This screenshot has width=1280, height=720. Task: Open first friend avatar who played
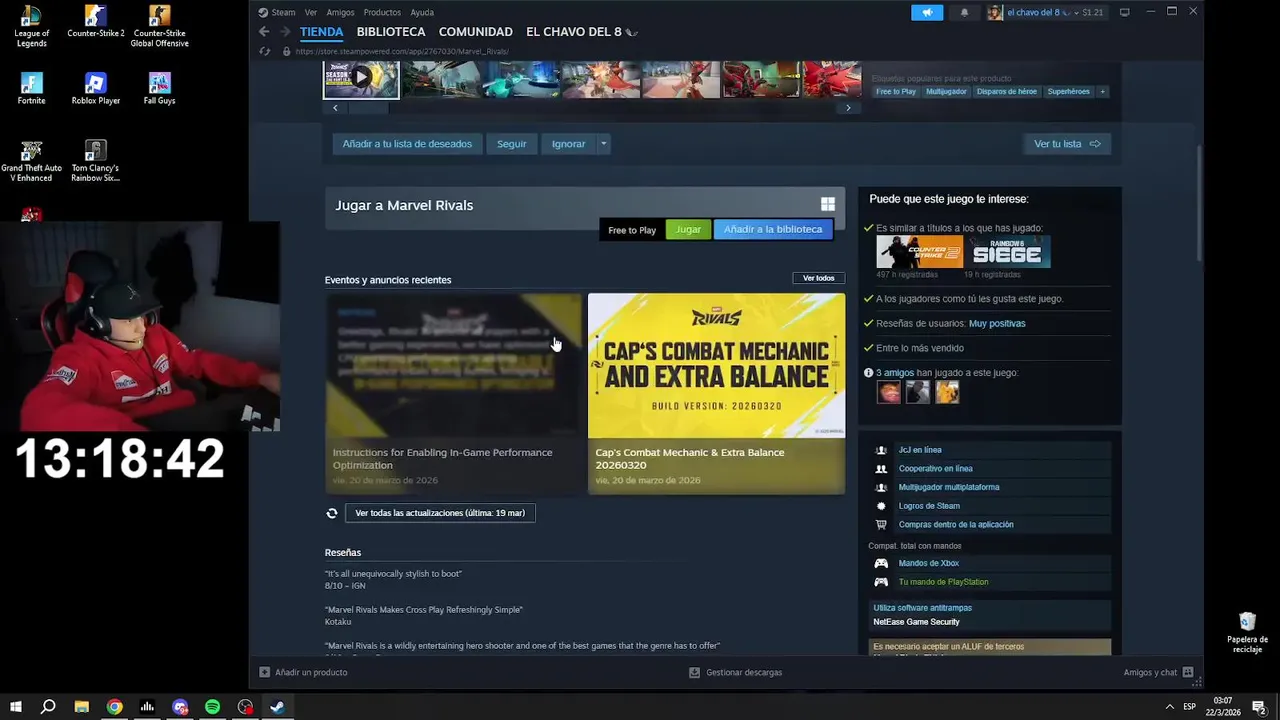[888, 392]
